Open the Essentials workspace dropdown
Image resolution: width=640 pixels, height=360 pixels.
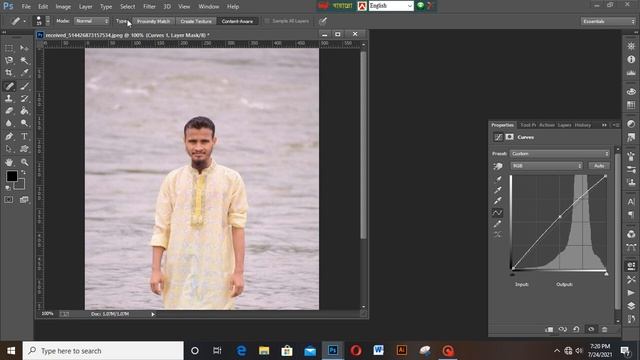coord(608,21)
